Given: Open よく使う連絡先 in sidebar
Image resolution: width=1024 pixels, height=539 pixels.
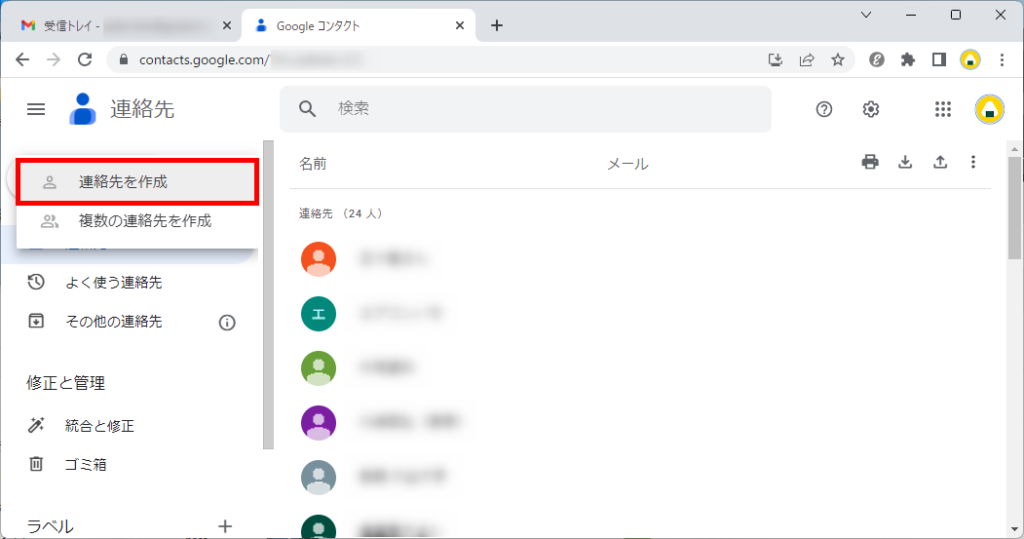Looking at the screenshot, I should click(113, 283).
